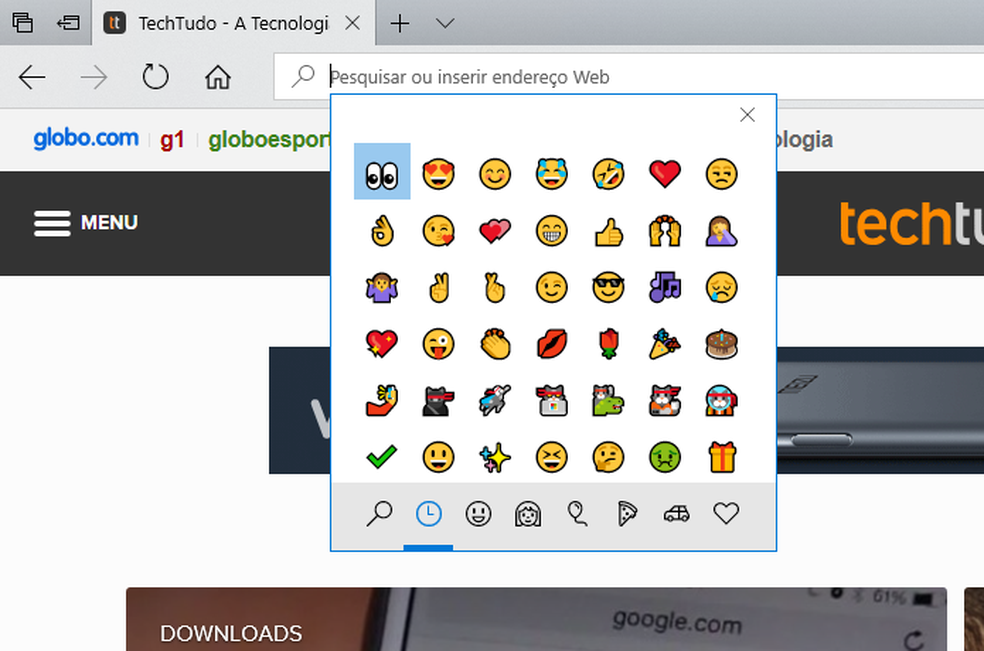This screenshot has height=651, width=984.
Task: Show recently used emojis via clock icon
Action: click(x=429, y=513)
